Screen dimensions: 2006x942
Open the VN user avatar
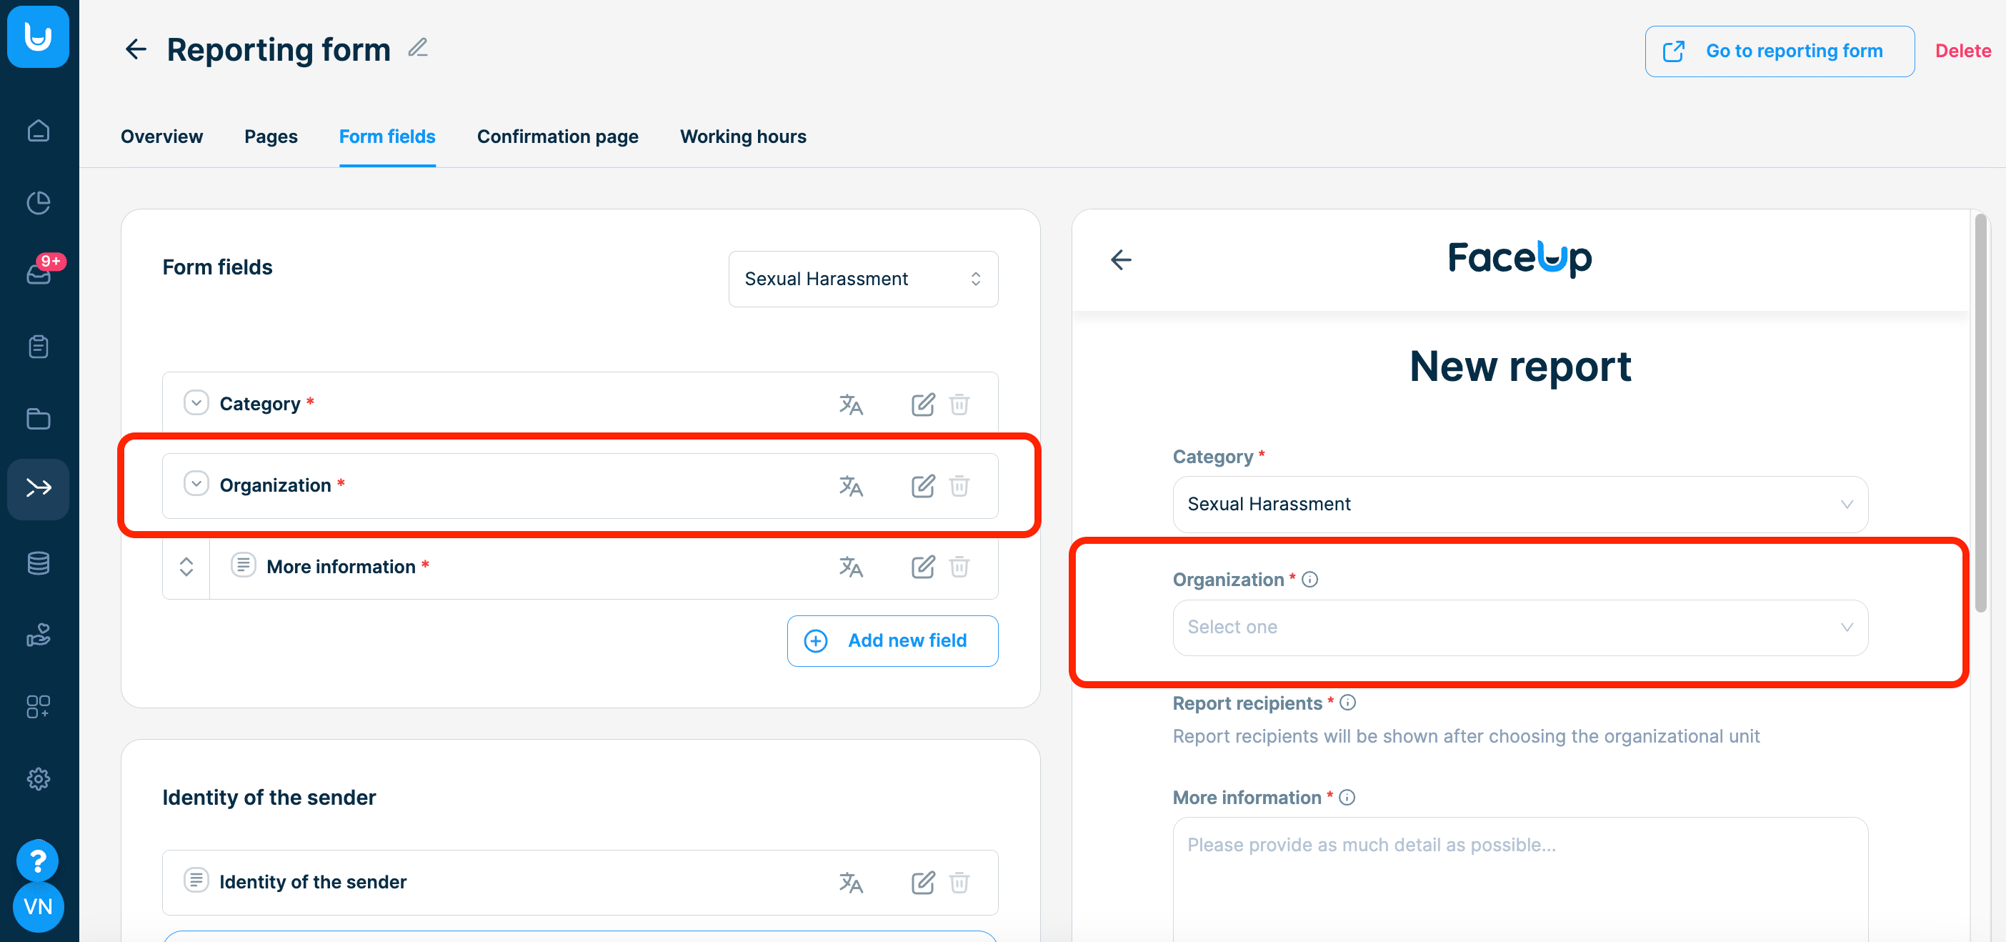tap(38, 907)
